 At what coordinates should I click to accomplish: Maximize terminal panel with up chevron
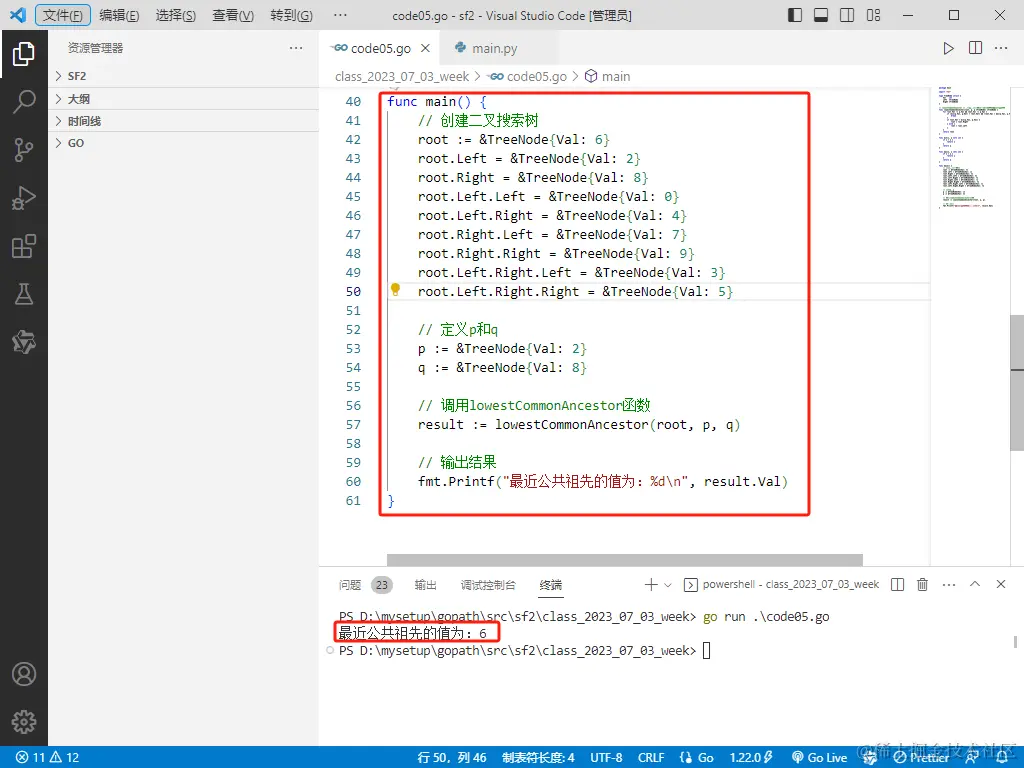(974, 584)
